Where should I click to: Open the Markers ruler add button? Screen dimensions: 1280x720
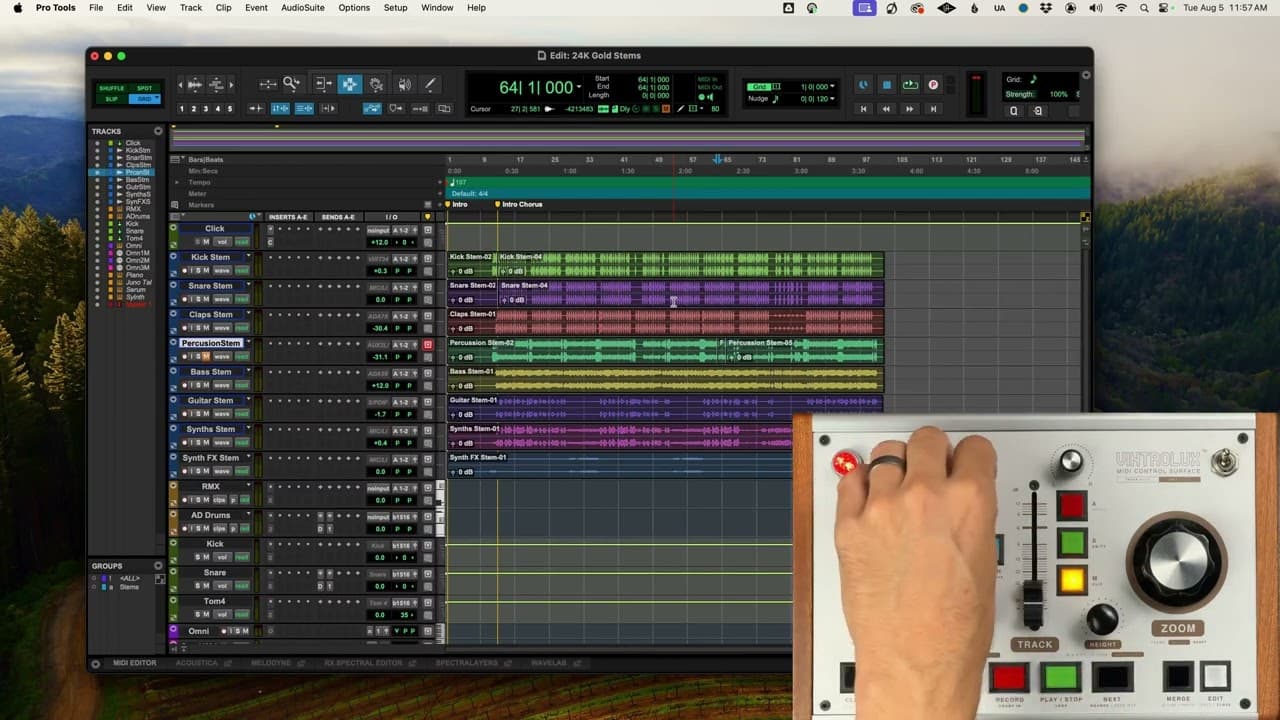click(175, 204)
